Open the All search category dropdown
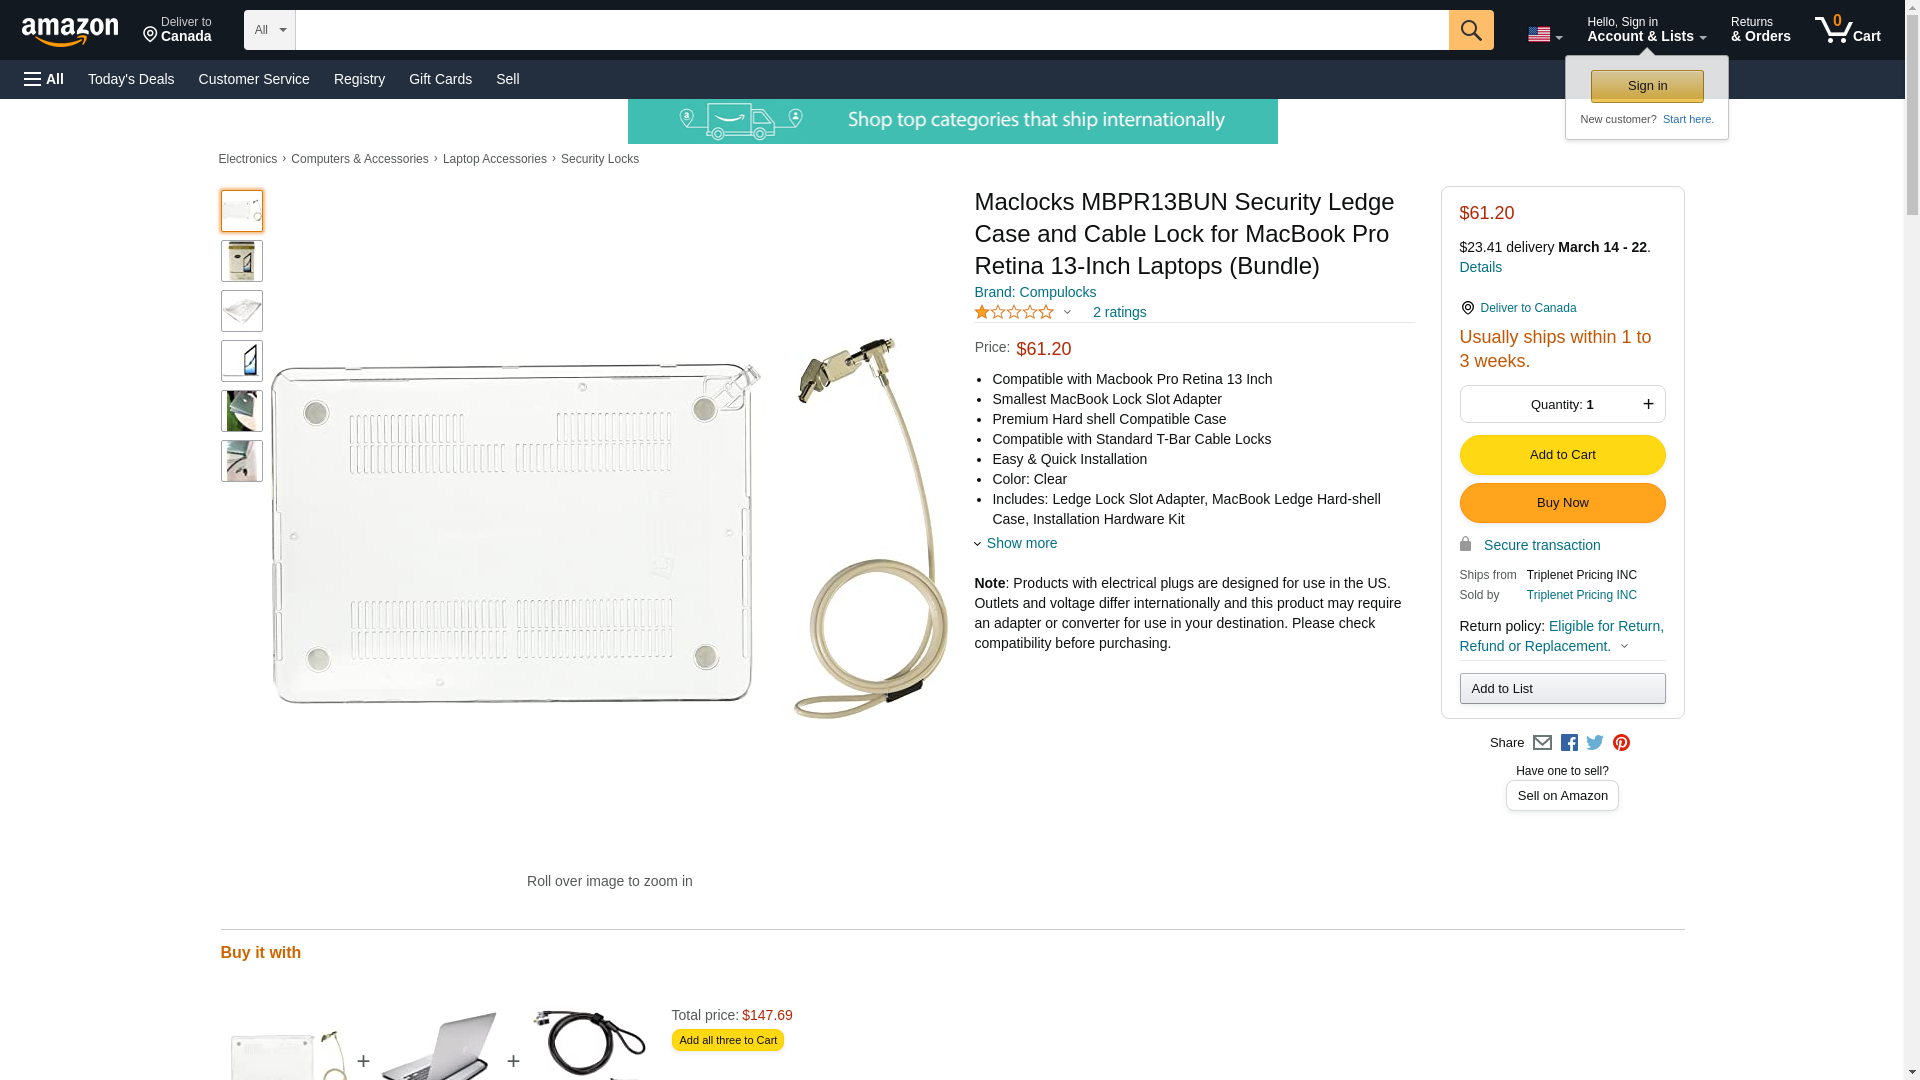This screenshot has height=1080, width=1920. click(269, 30)
